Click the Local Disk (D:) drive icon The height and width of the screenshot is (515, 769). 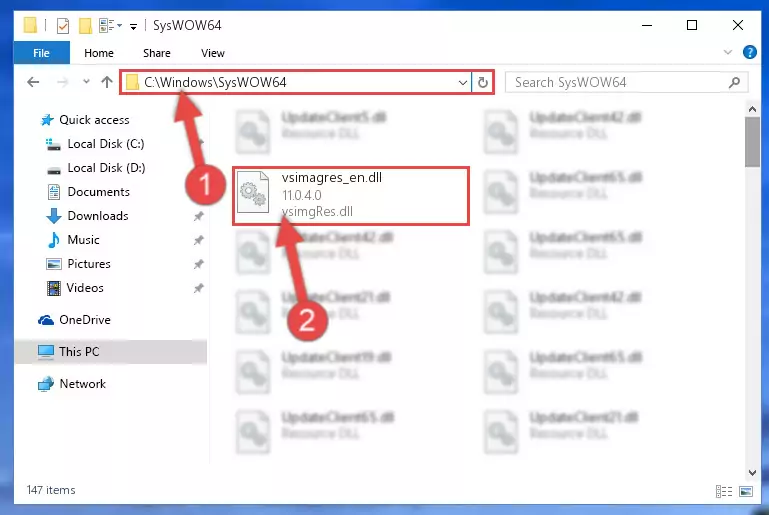[x=53, y=170]
